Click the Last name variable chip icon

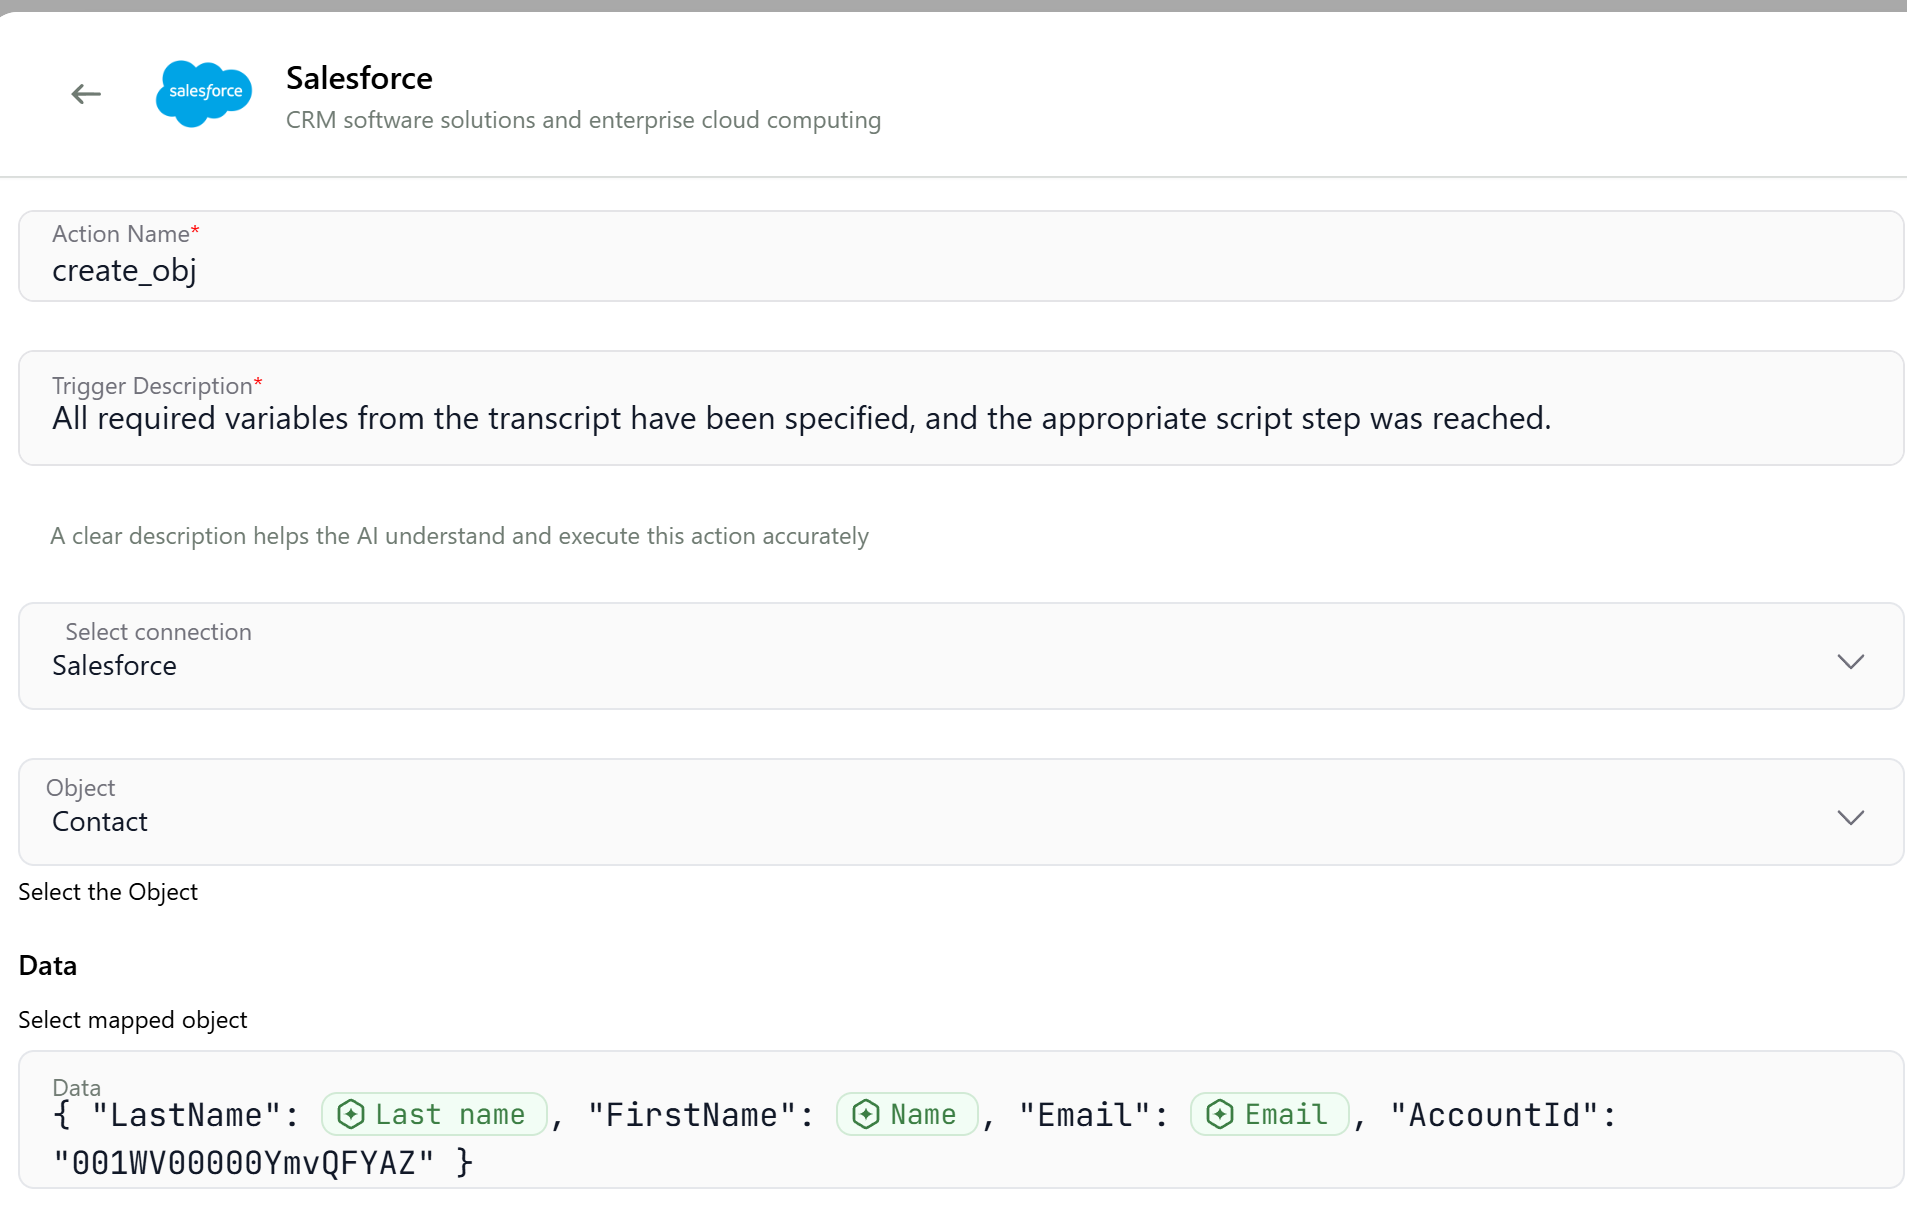point(351,1114)
